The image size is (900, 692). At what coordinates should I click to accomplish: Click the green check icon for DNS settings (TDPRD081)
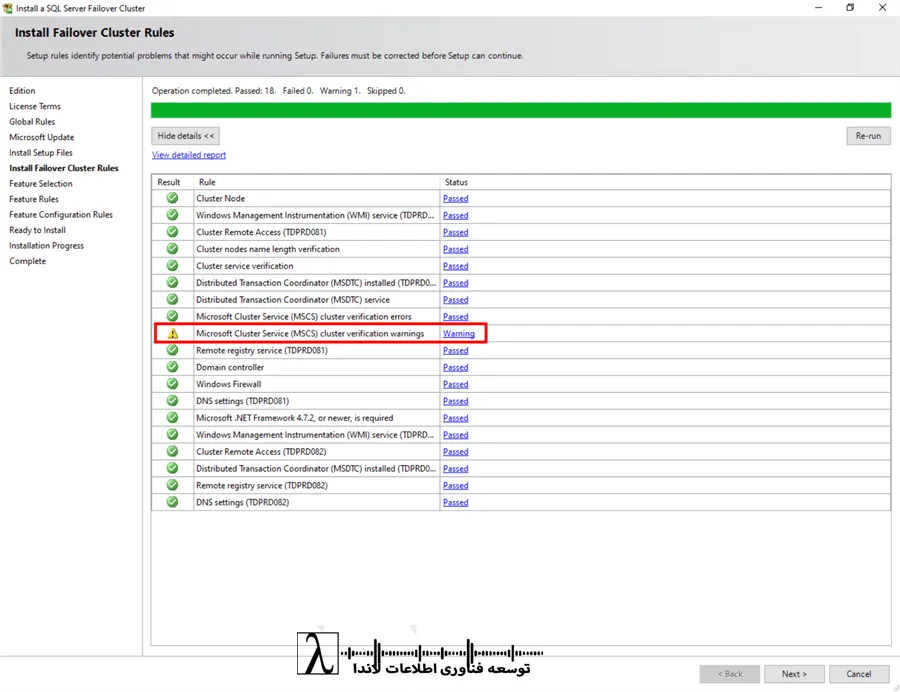click(x=172, y=401)
